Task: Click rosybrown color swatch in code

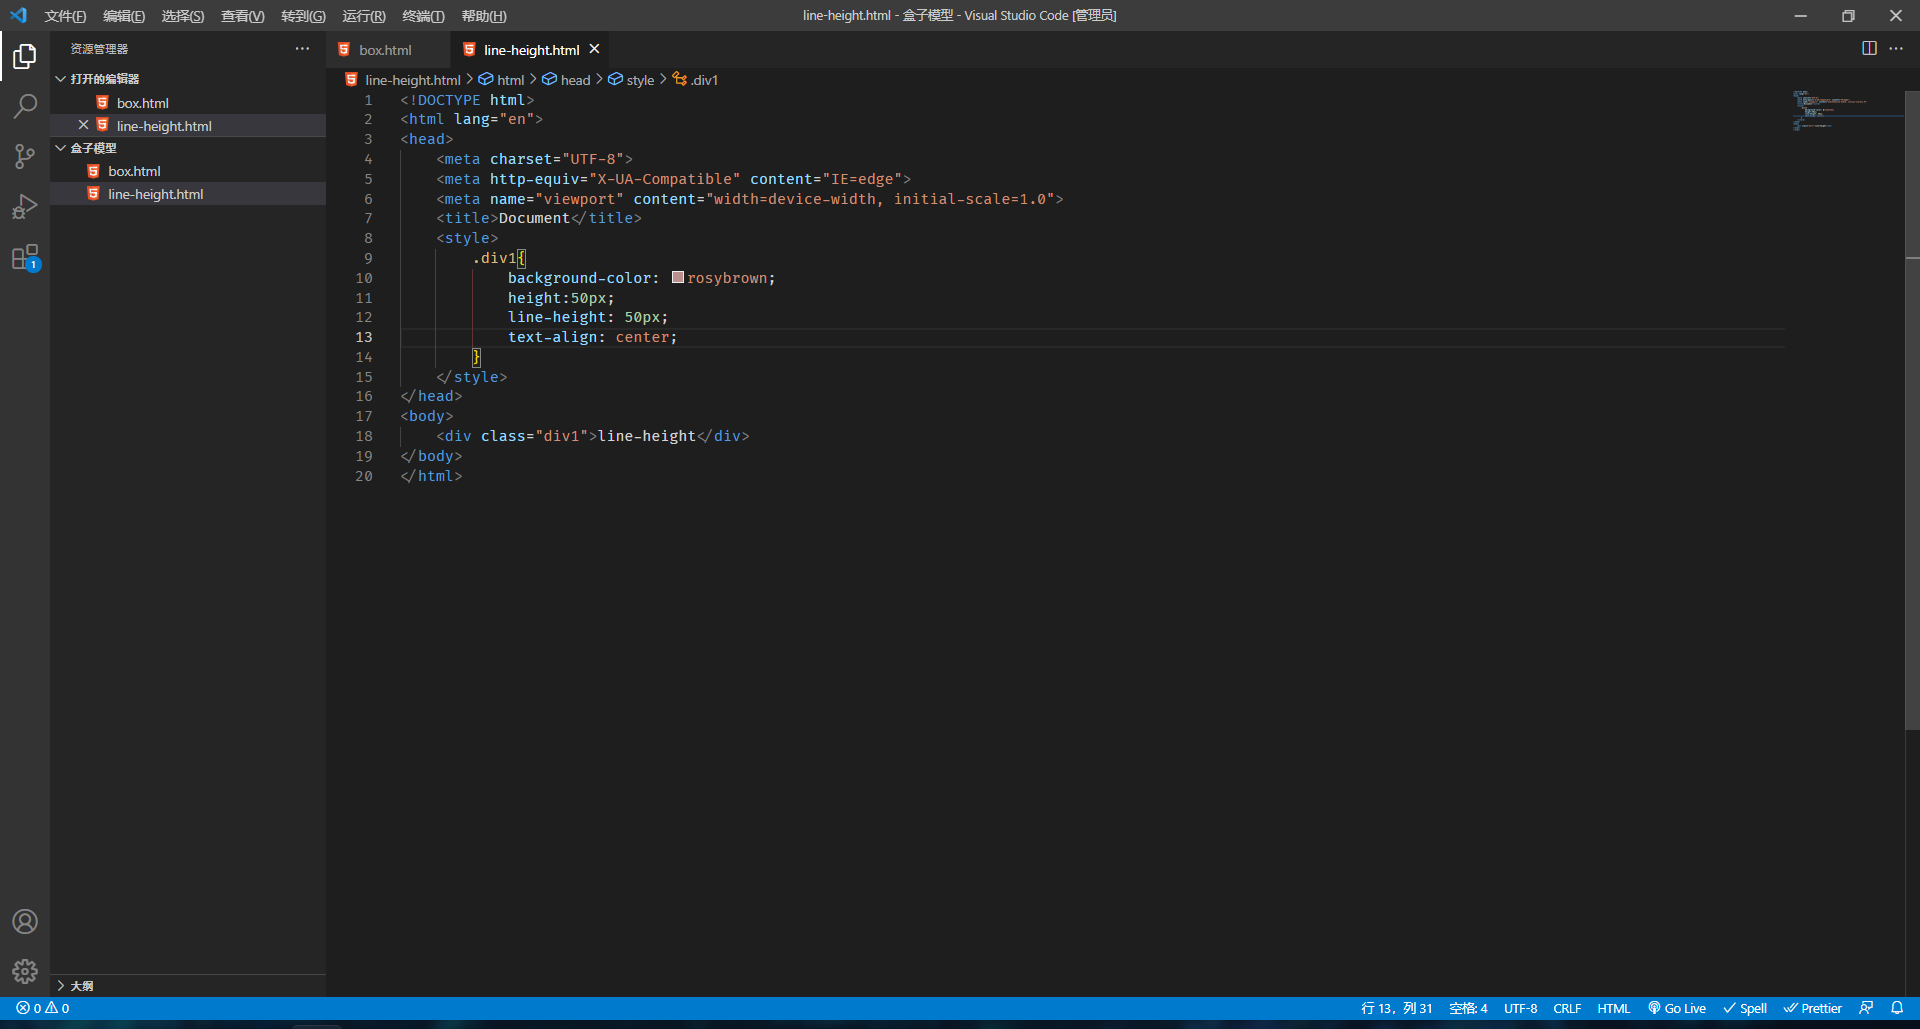Action: (678, 277)
